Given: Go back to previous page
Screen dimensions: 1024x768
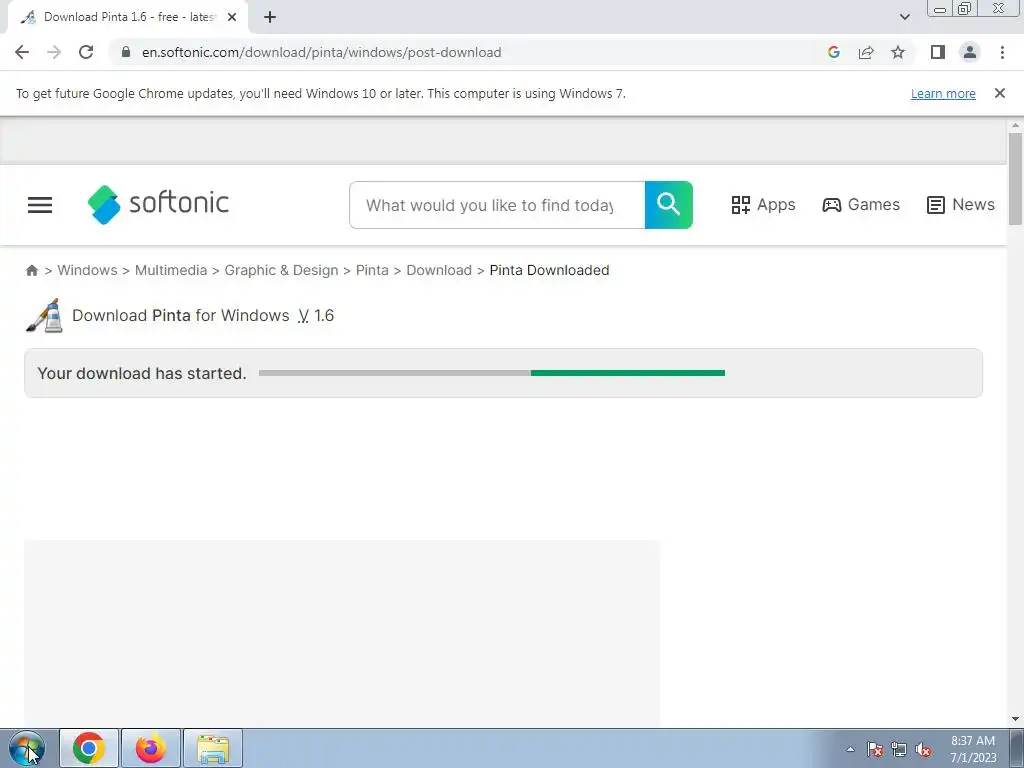Looking at the screenshot, I should [x=22, y=52].
